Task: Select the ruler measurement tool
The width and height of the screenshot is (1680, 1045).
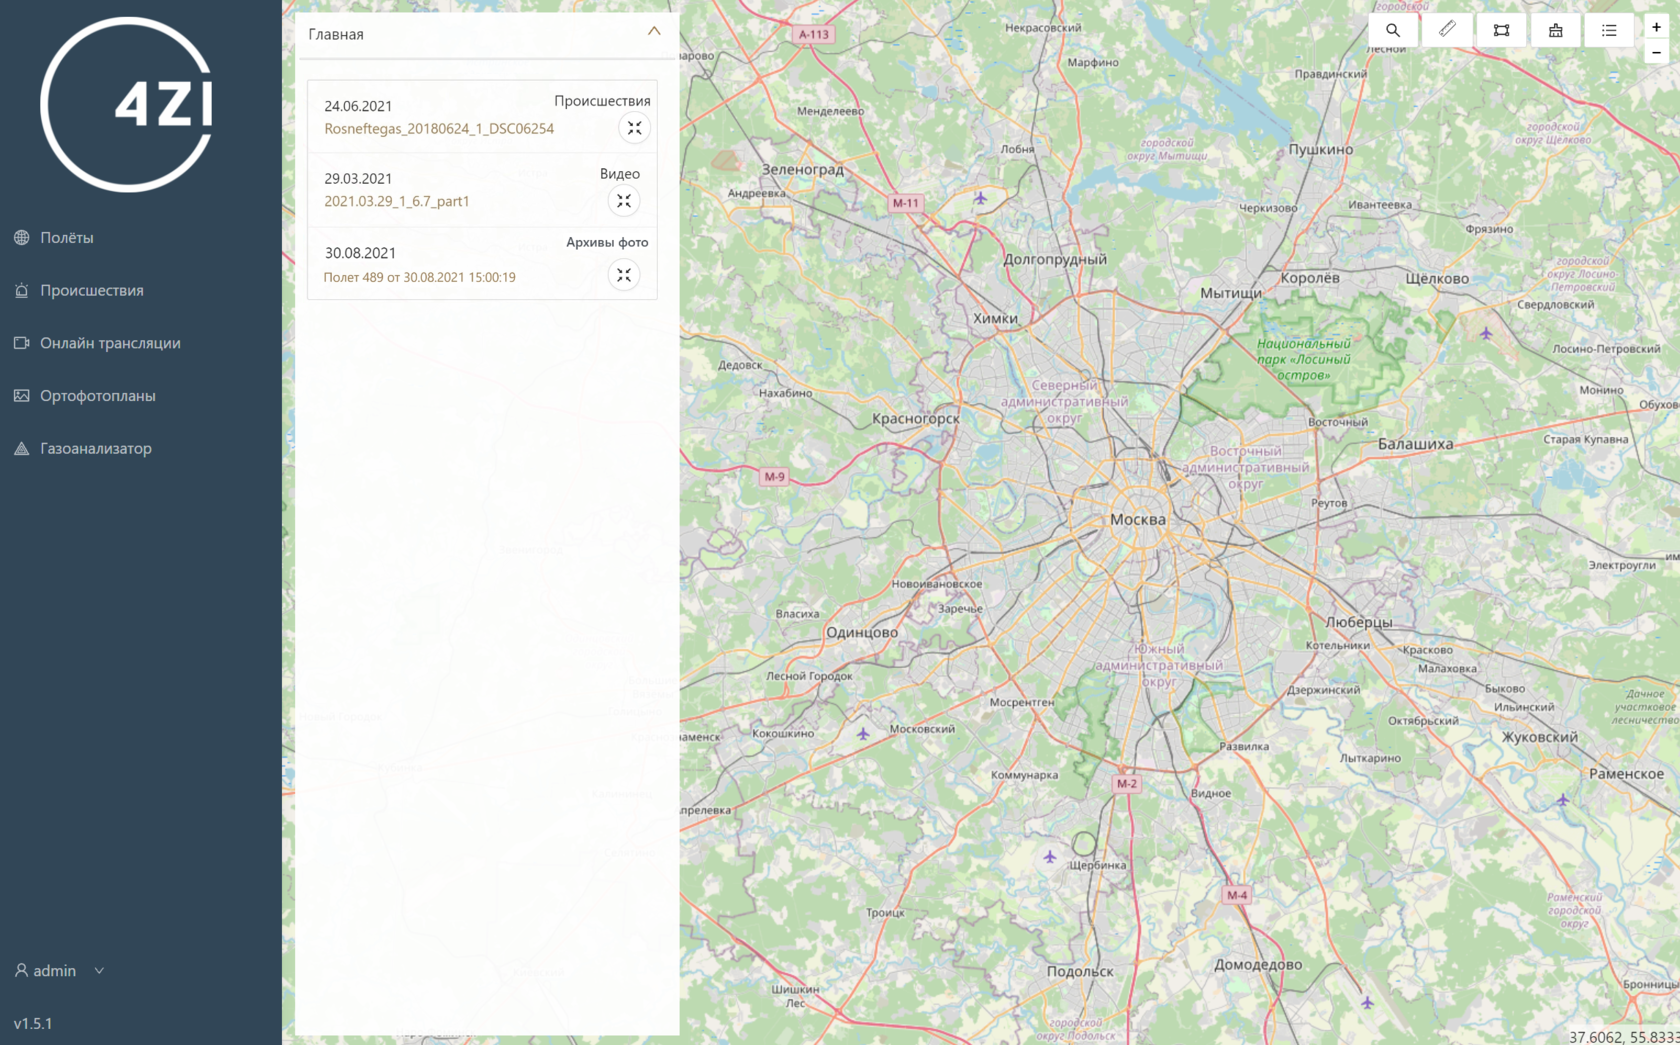Action: pos(1447,30)
